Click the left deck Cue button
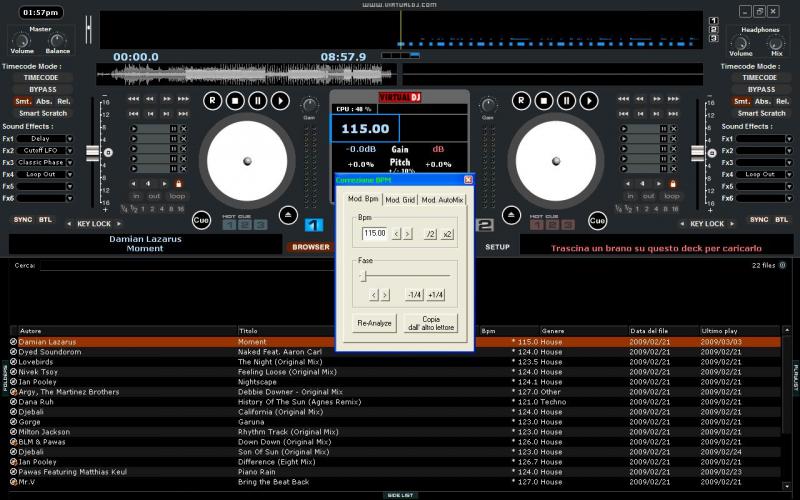 click(201, 220)
